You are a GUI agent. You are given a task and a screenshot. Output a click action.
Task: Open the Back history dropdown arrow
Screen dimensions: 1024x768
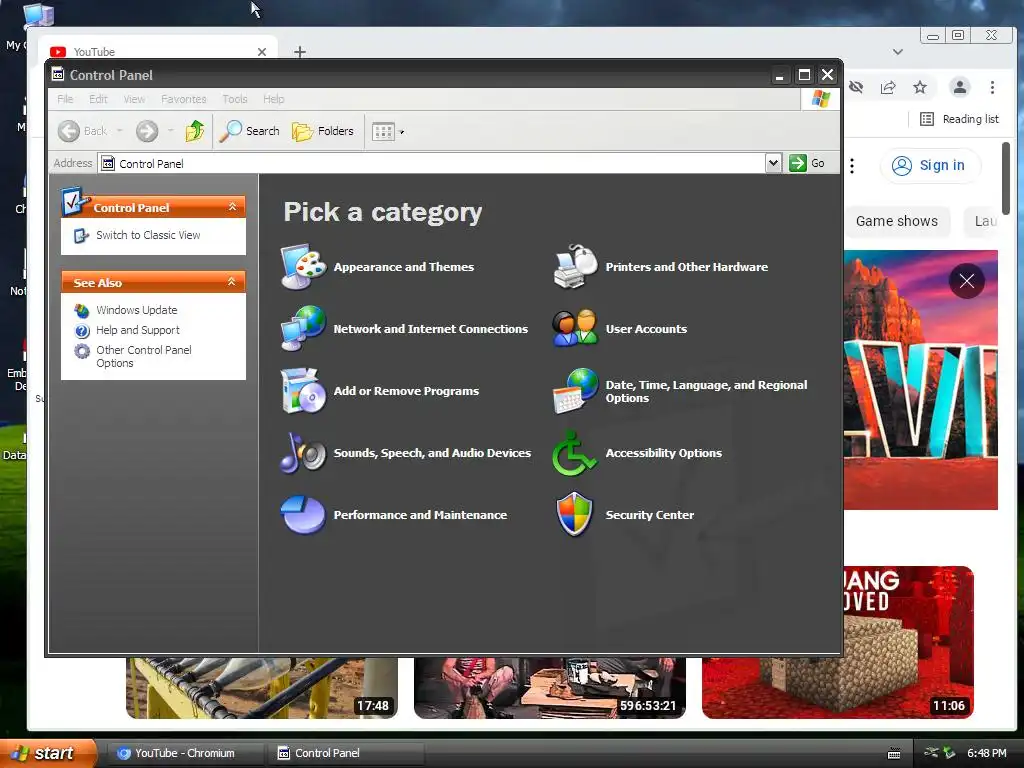point(120,131)
